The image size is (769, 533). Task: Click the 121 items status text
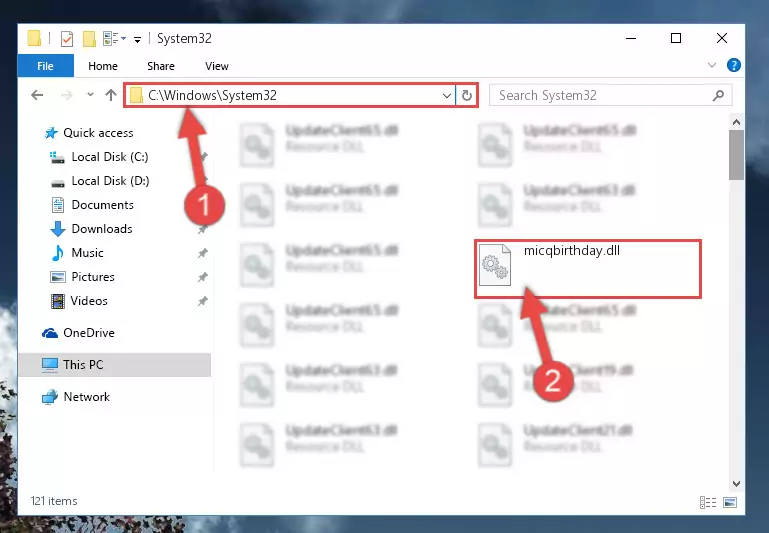click(54, 501)
